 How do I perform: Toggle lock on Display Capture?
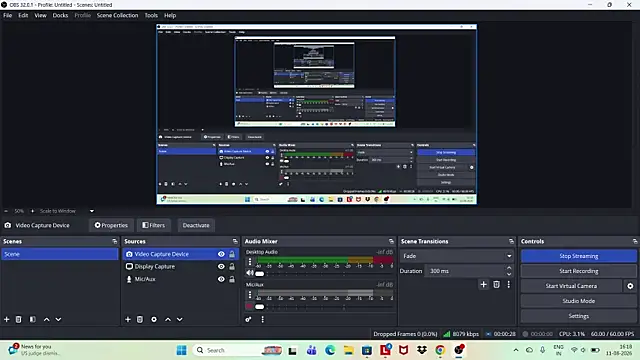coord(232,267)
